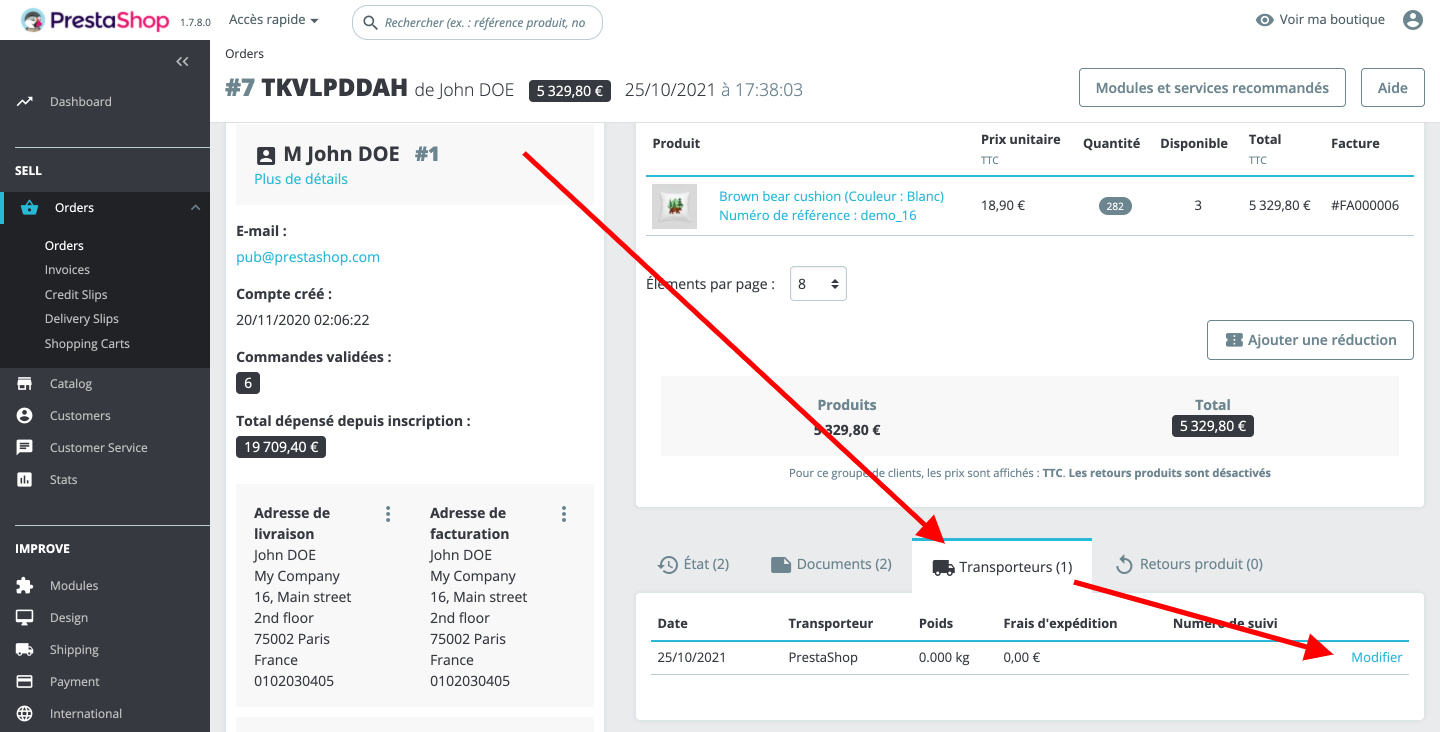Switch to the État (2) tab
This screenshot has height=732, width=1440.
(693, 565)
